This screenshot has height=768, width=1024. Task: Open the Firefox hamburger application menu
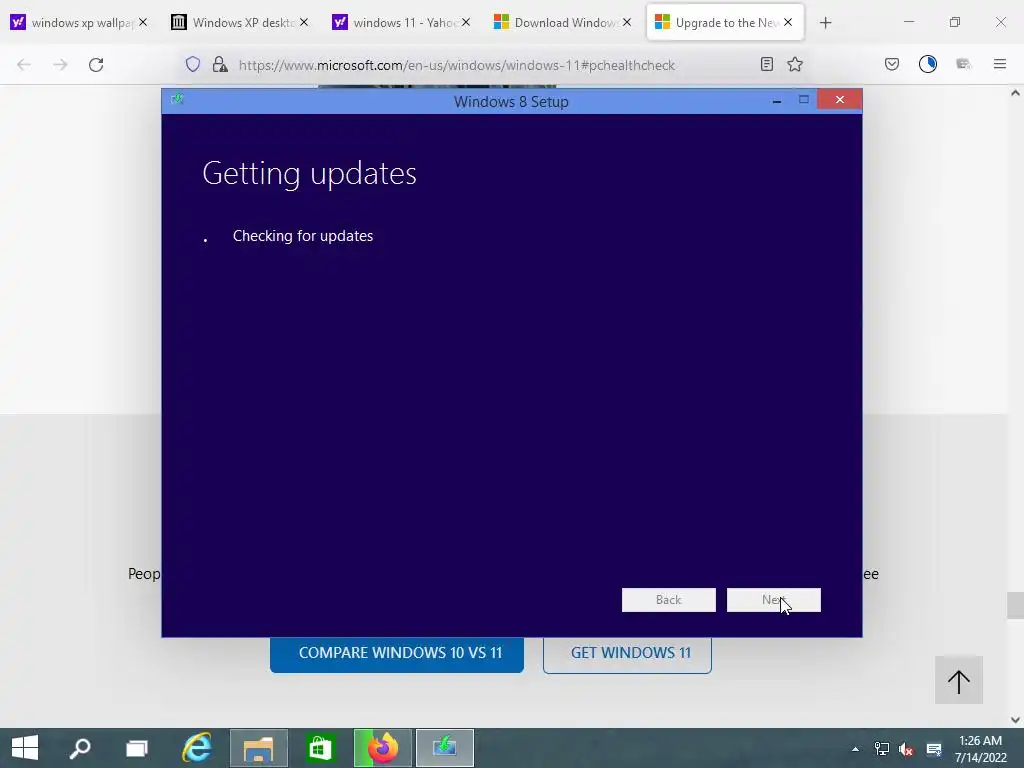1000,64
